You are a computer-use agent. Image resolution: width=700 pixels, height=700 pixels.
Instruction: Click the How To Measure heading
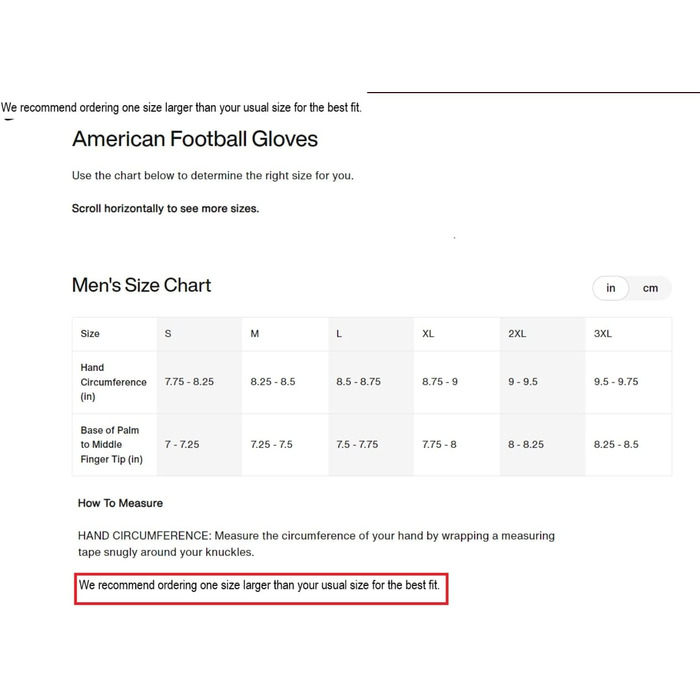pyautogui.click(x=120, y=503)
